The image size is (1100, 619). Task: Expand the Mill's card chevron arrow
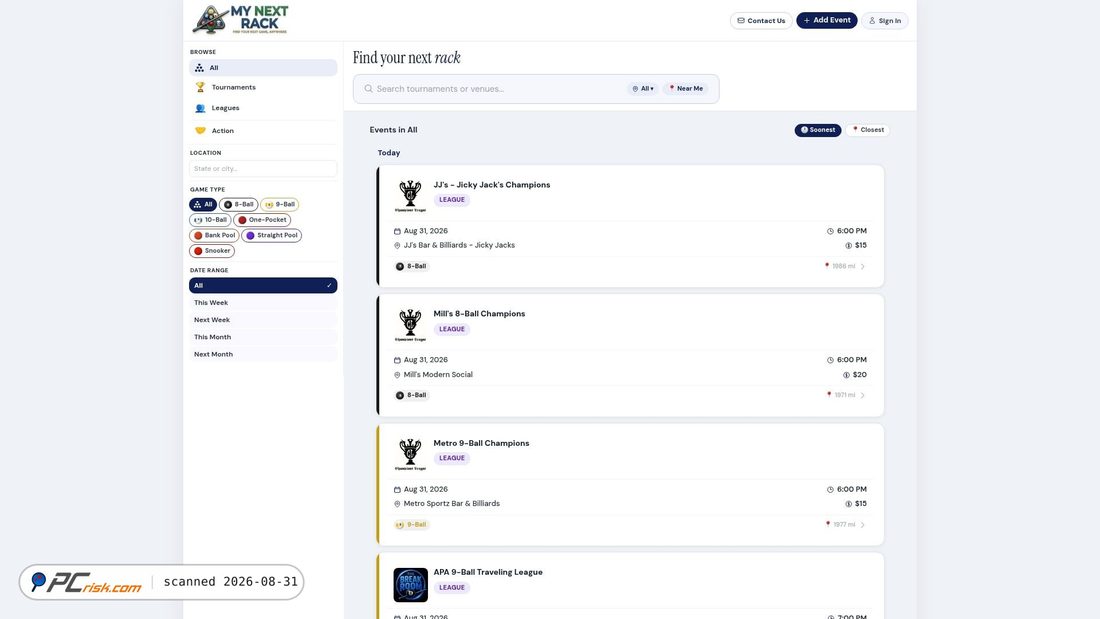click(x=863, y=395)
